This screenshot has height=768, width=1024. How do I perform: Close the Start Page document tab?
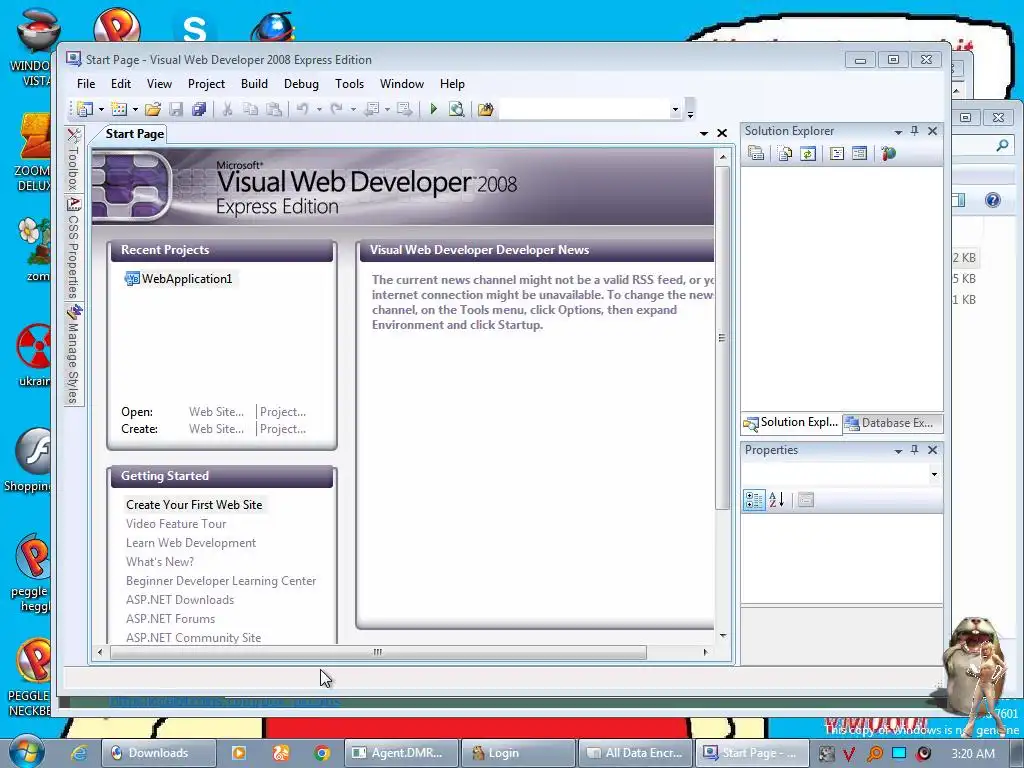(722, 133)
